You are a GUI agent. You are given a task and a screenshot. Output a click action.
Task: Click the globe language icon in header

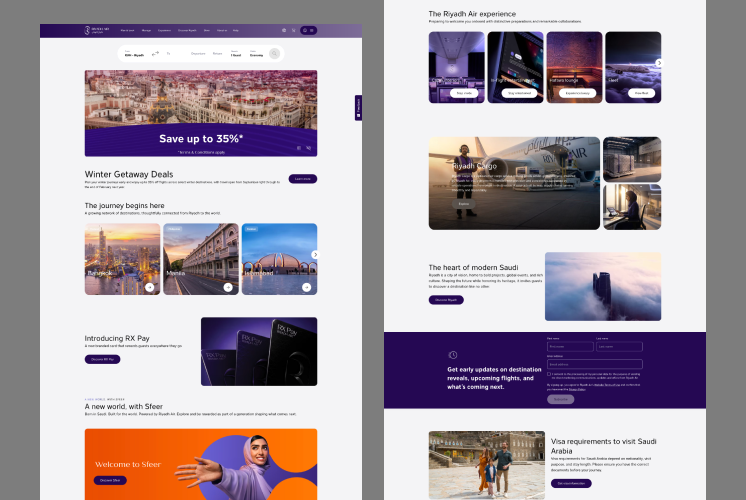pos(284,30)
